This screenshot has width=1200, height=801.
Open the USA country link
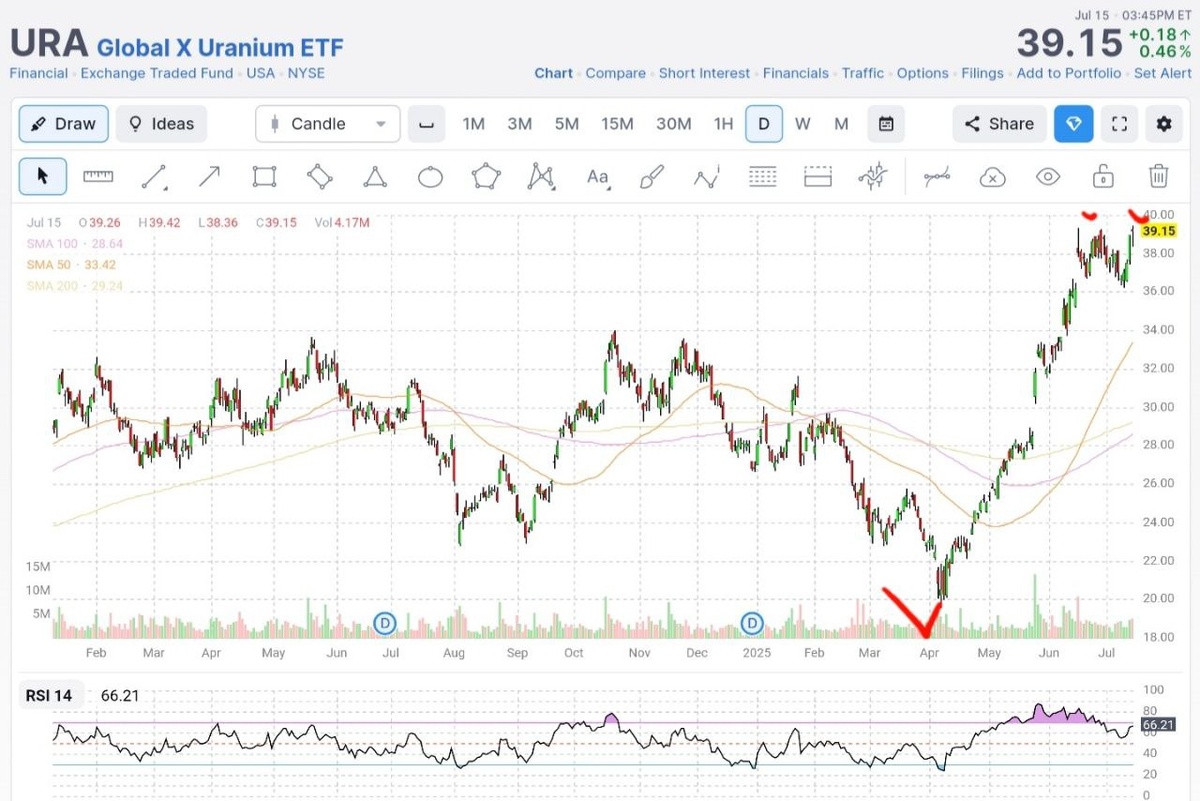pyautogui.click(x=260, y=73)
